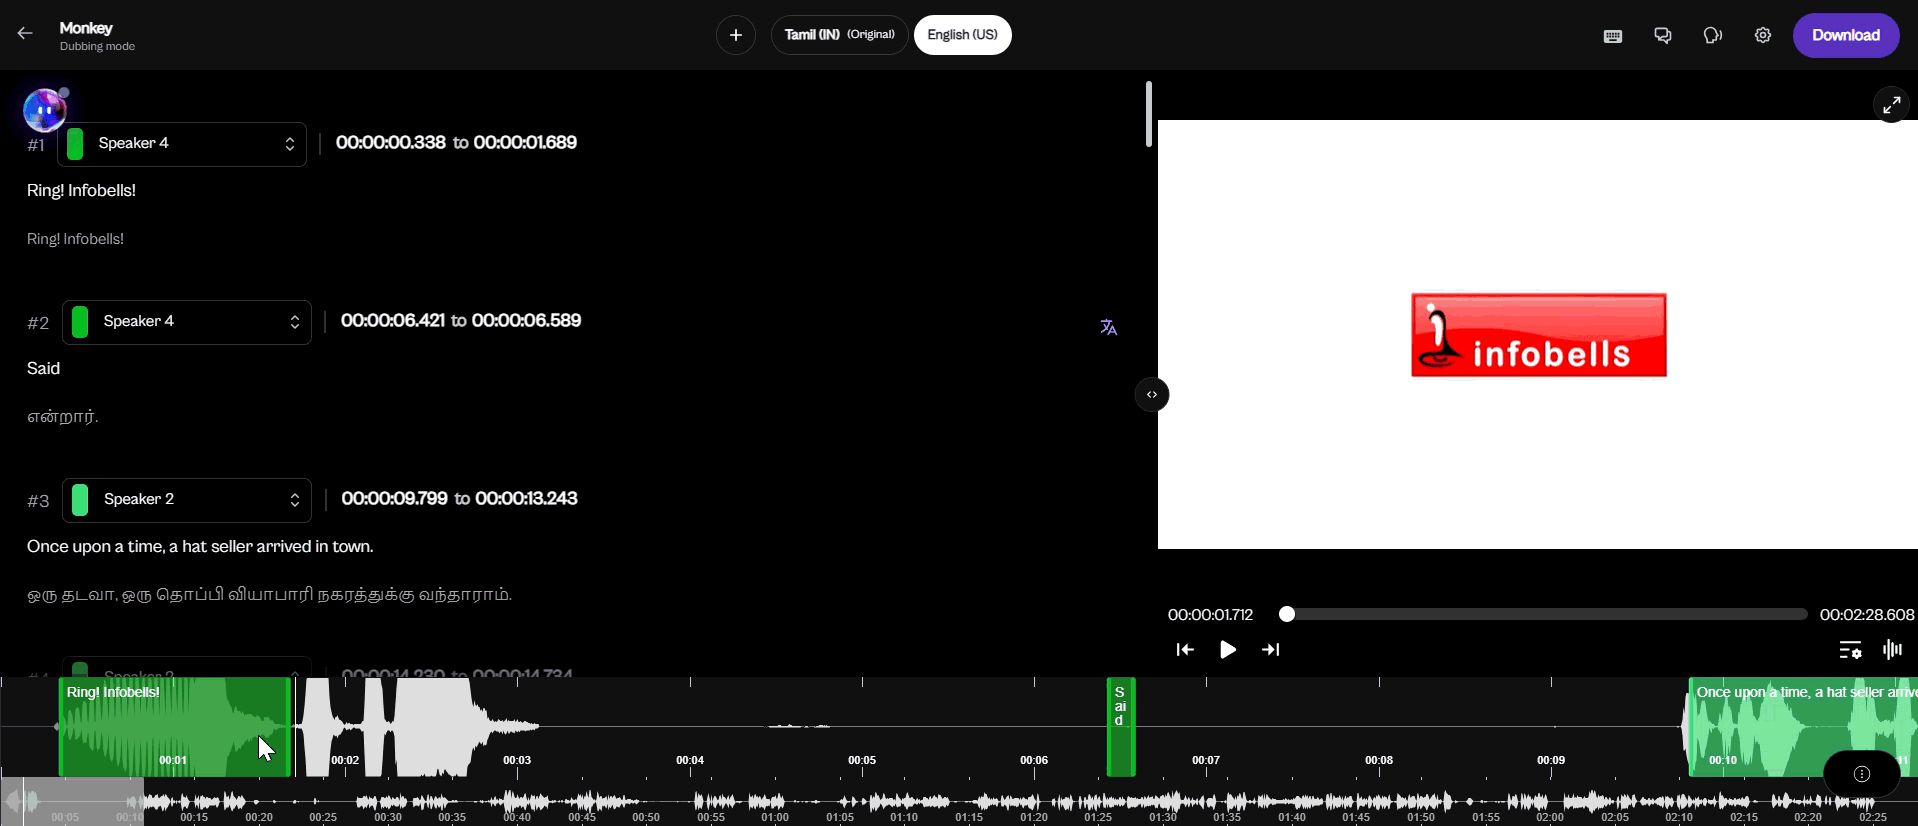This screenshot has height=826, width=1918.
Task: Select the English (US) tab
Action: [x=962, y=35]
